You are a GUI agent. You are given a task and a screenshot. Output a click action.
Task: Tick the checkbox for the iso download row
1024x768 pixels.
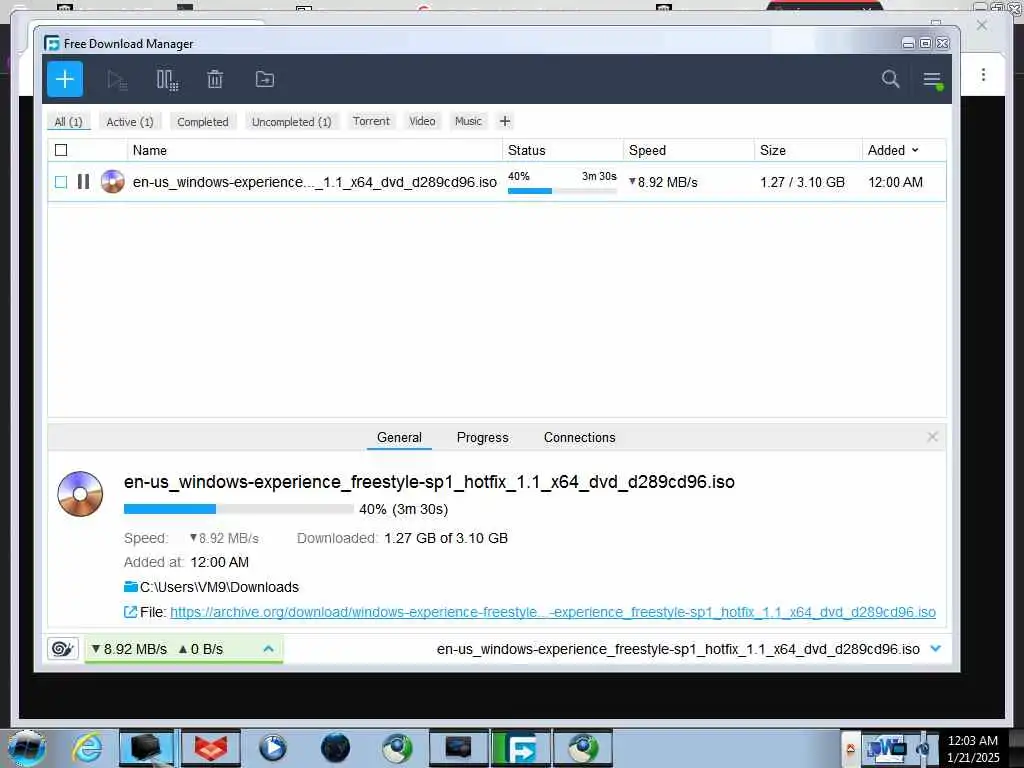pyautogui.click(x=61, y=182)
